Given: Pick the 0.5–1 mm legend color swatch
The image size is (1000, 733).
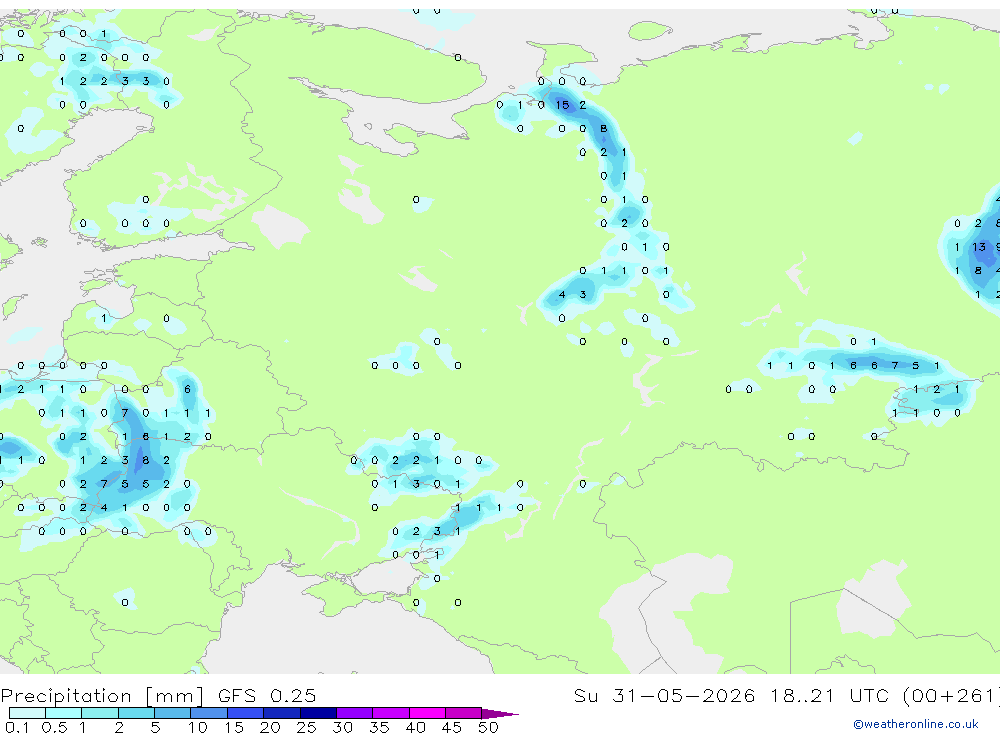Looking at the screenshot, I should tap(63, 713).
